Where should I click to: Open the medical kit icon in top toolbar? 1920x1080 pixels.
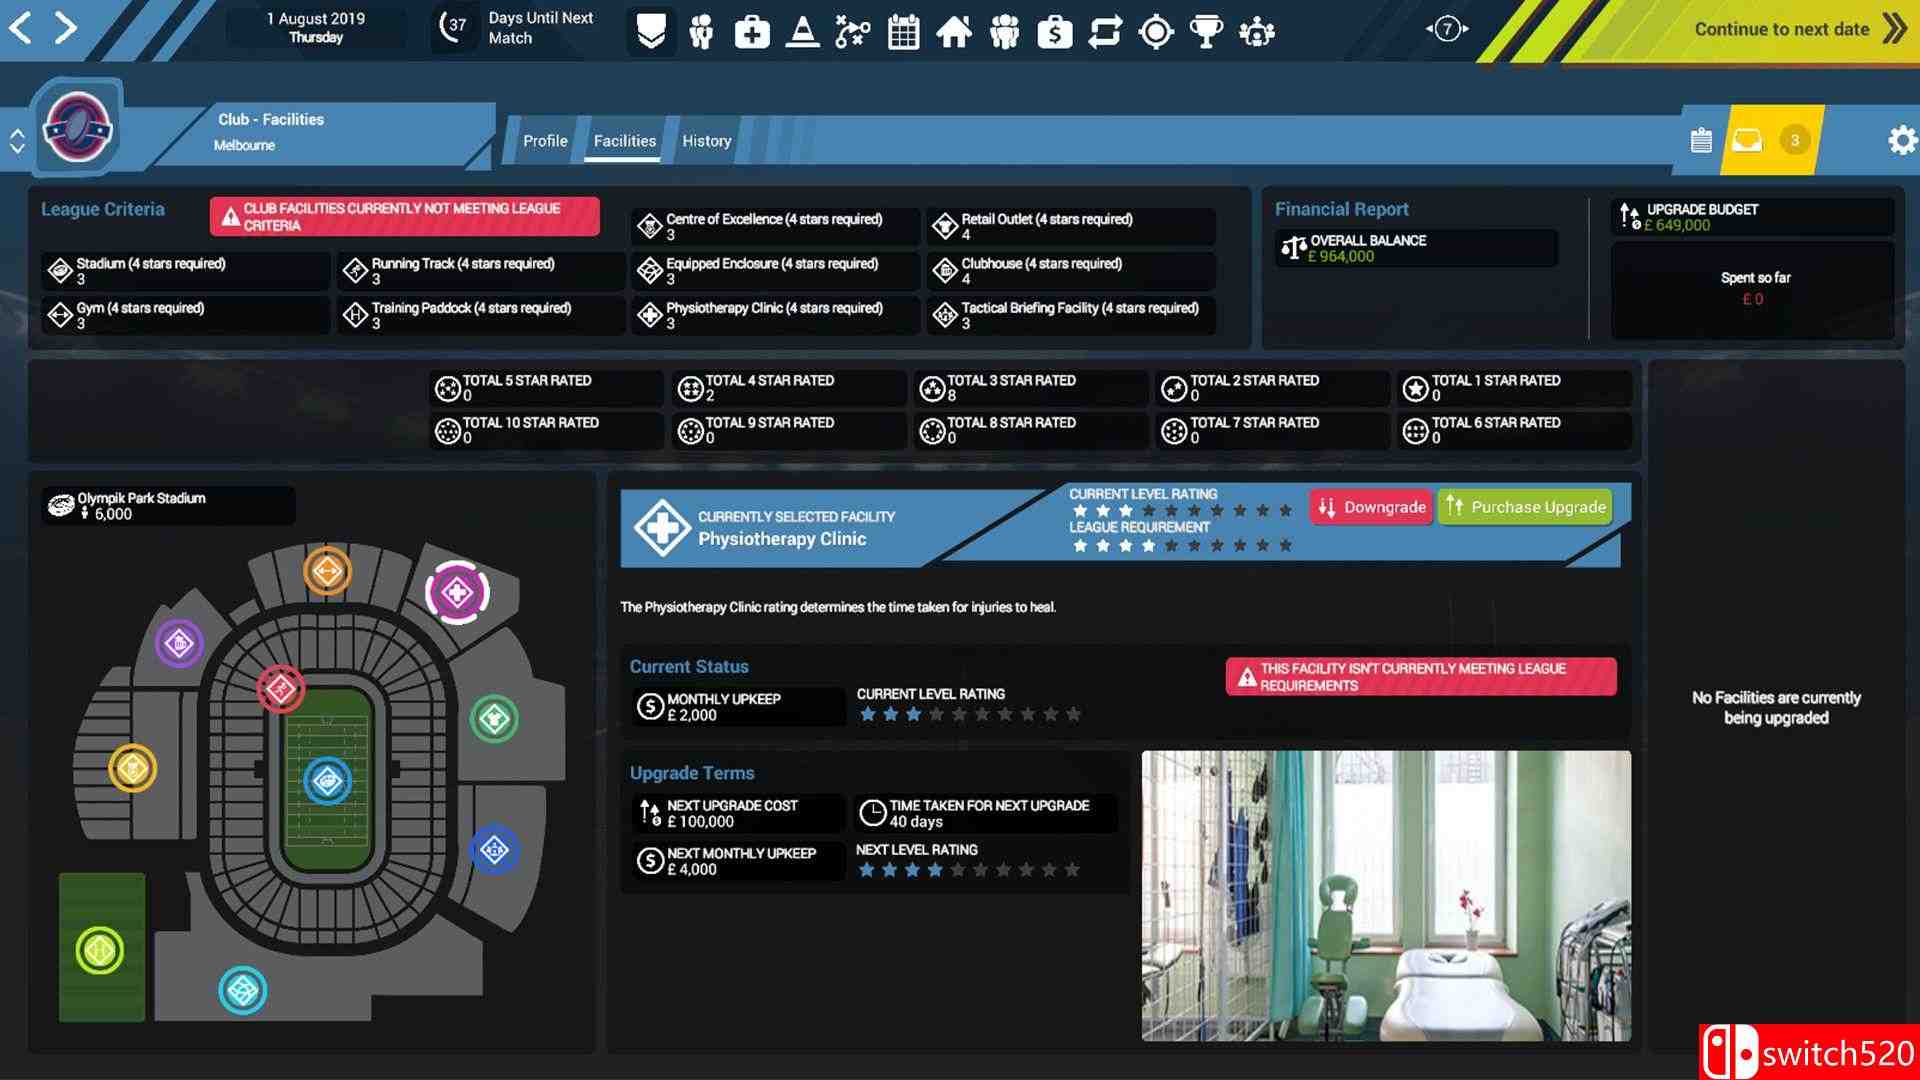[752, 32]
